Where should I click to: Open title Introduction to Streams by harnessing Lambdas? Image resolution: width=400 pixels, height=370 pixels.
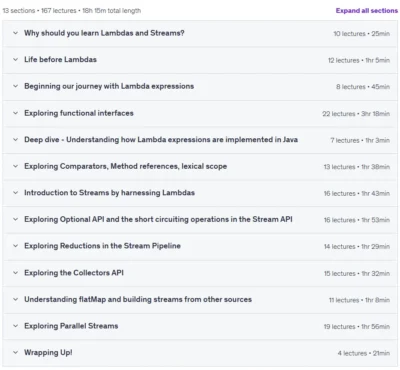[109, 193]
